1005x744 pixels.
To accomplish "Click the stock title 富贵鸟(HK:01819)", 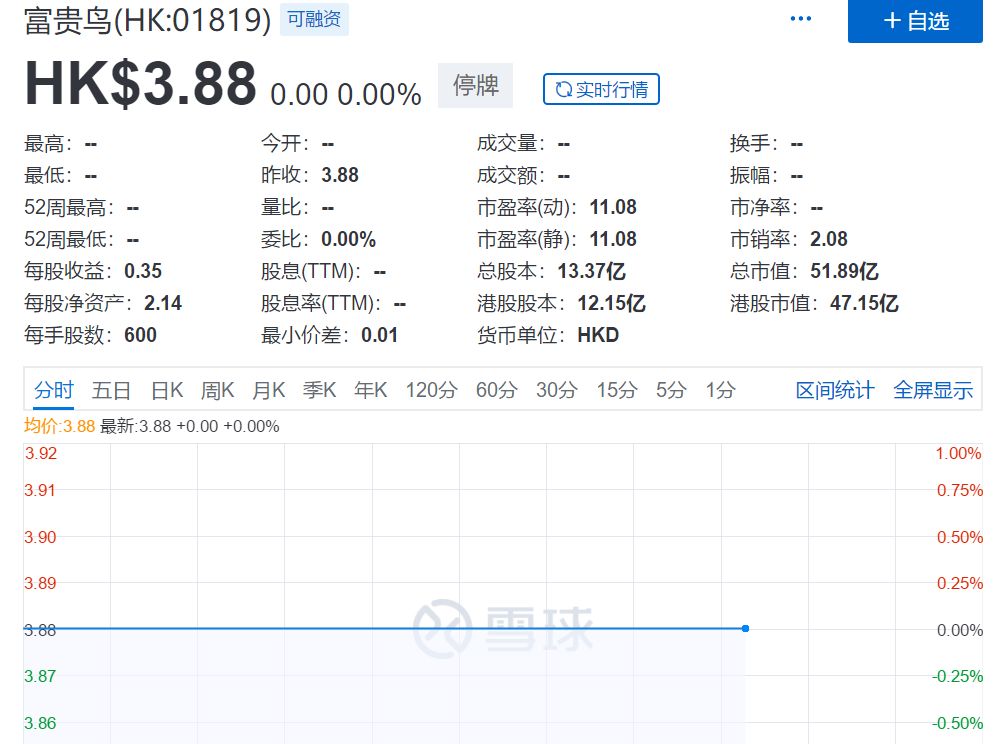I will (x=147, y=20).
